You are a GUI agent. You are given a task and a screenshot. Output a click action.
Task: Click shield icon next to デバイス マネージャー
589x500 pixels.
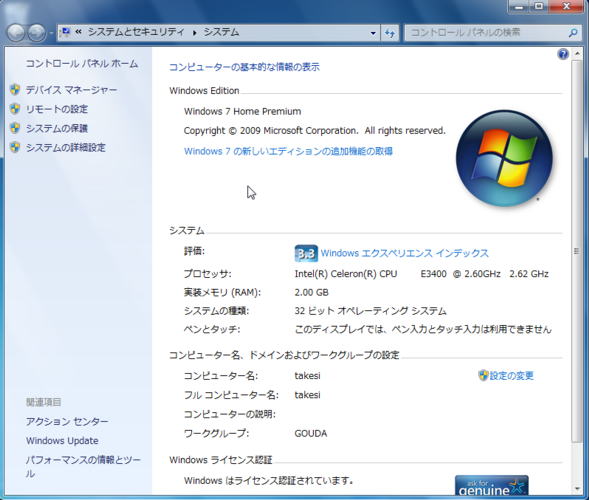[15, 89]
